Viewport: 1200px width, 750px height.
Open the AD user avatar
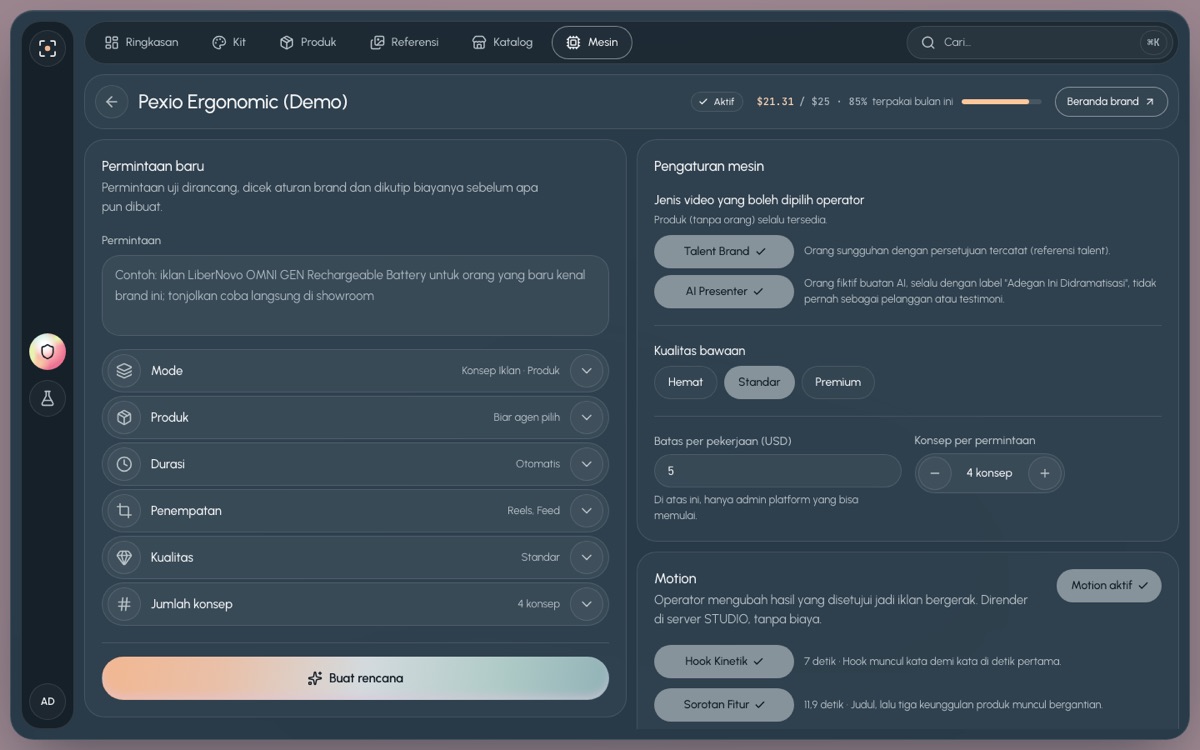tap(47, 701)
